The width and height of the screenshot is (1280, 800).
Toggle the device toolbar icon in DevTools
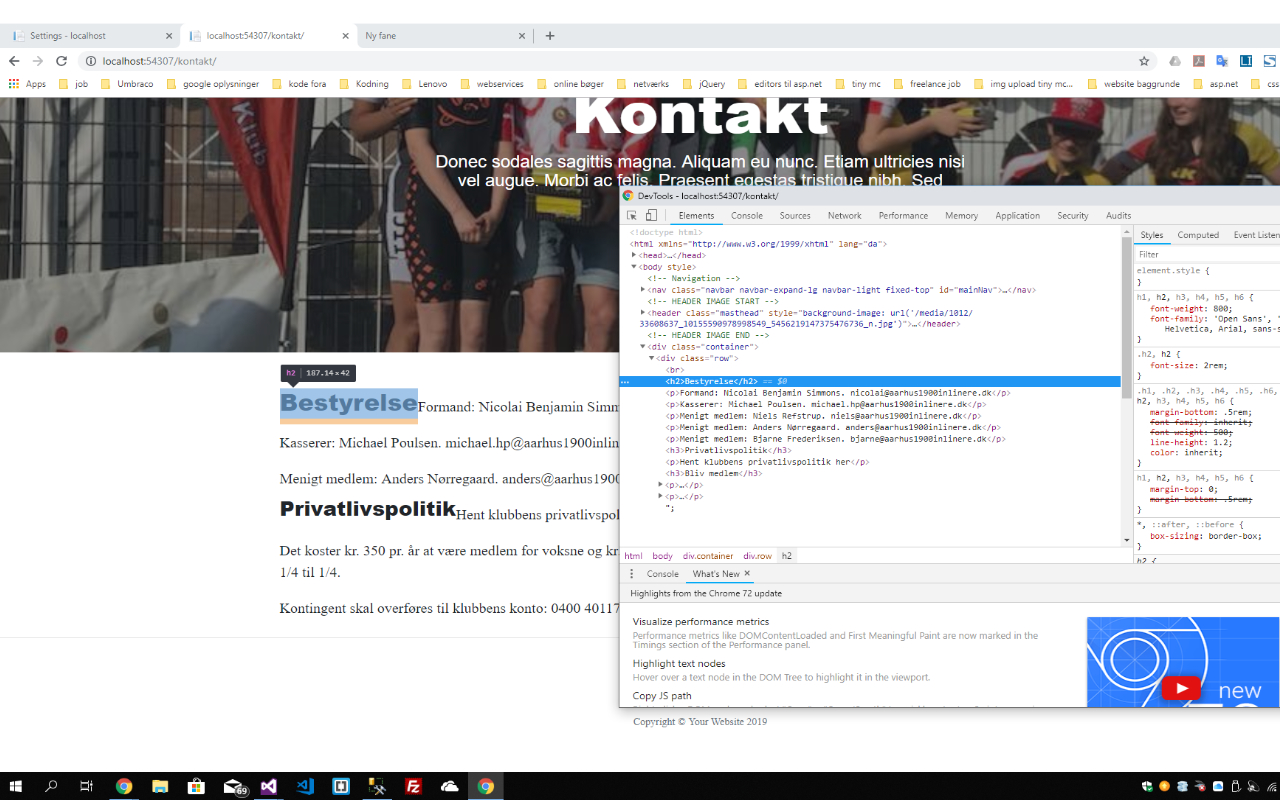[651, 215]
